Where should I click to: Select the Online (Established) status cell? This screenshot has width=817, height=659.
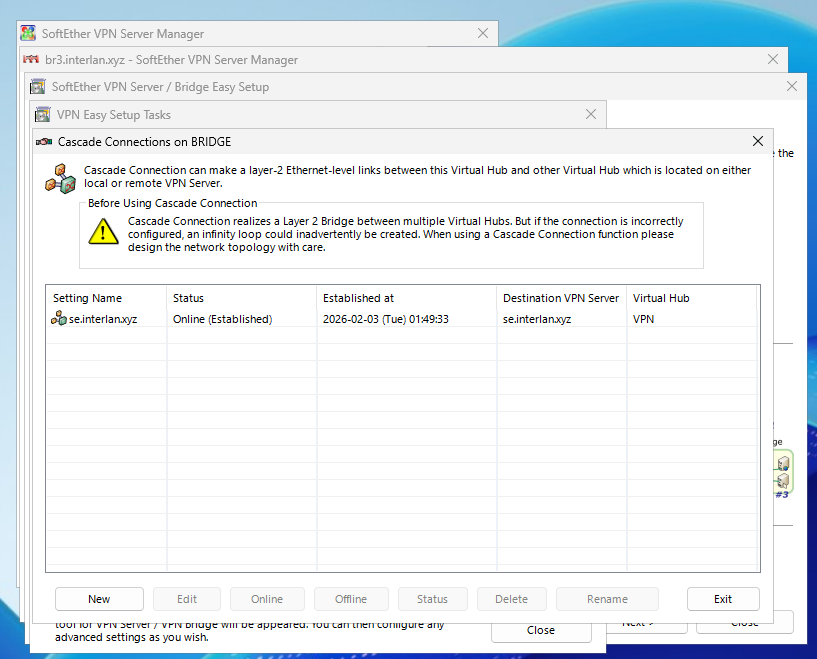(x=222, y=319)
